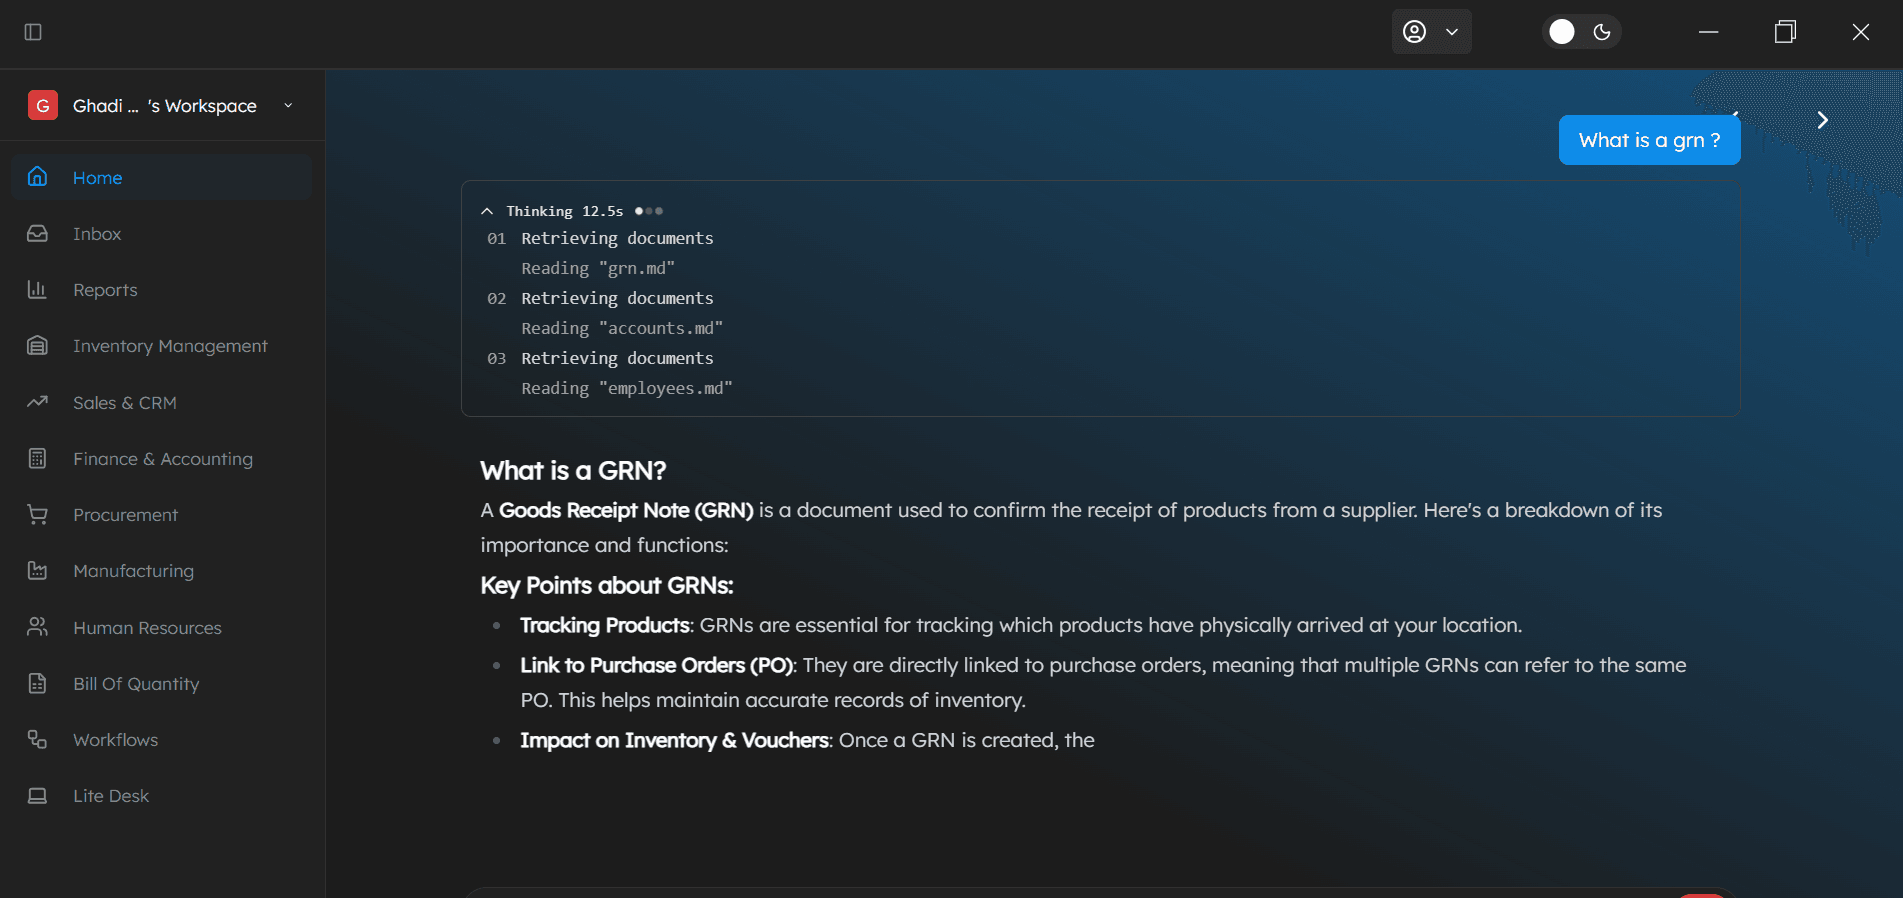
Task: Open the Human Resources people icon
Action: point(37,627)
